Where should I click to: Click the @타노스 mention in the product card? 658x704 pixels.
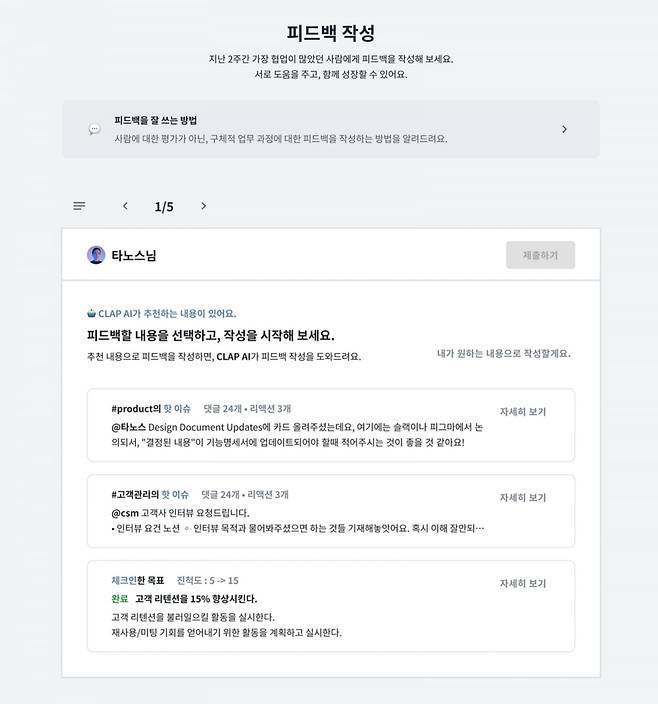point(128,427)
